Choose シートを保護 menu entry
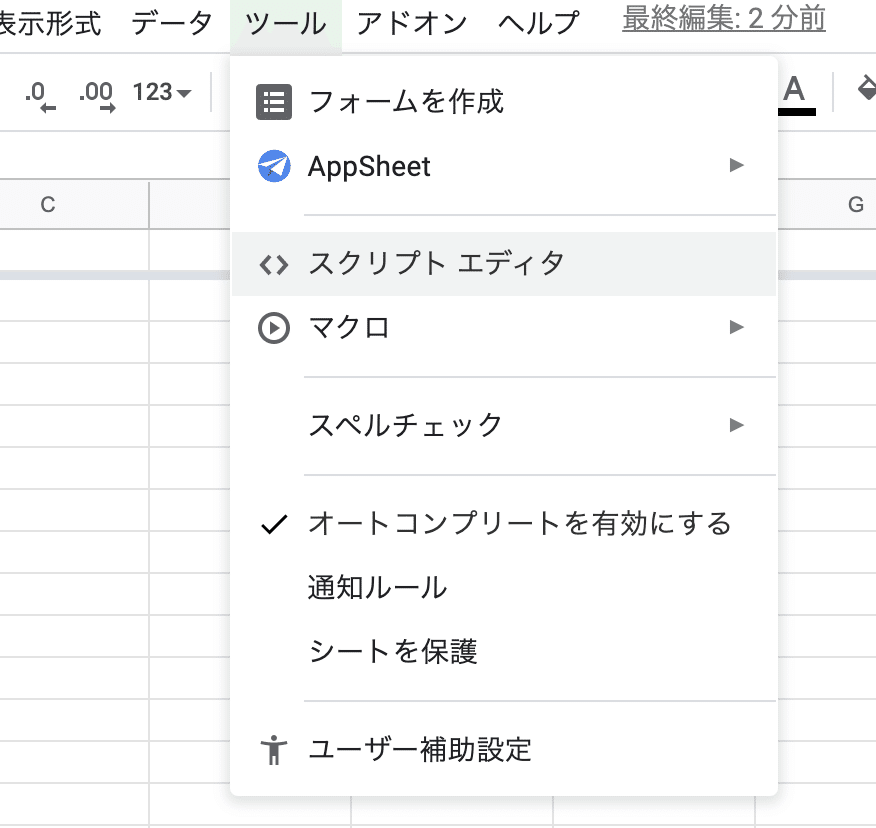876x828 pixels. click(393, 652)
